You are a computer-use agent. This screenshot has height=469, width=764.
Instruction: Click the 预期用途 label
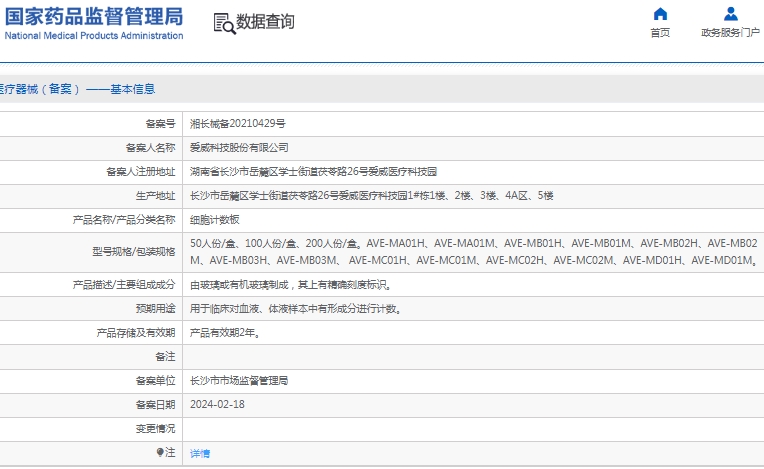(155, 308)
